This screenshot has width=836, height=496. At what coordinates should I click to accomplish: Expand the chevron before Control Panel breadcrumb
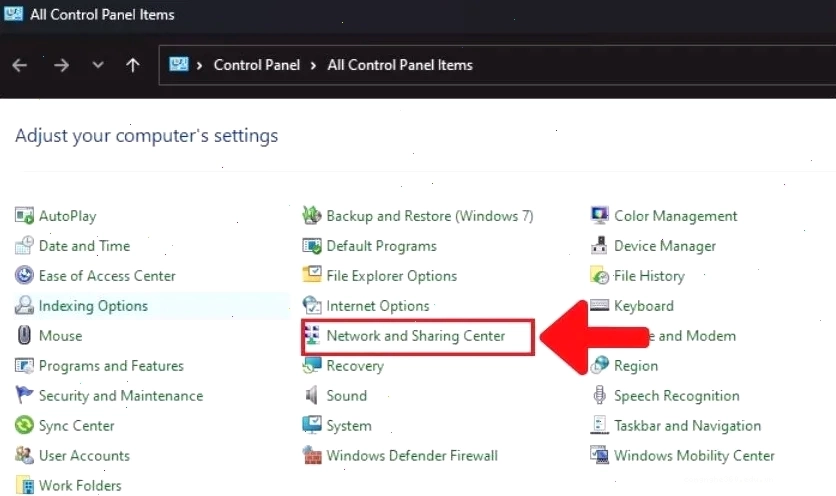pos(199,66)
